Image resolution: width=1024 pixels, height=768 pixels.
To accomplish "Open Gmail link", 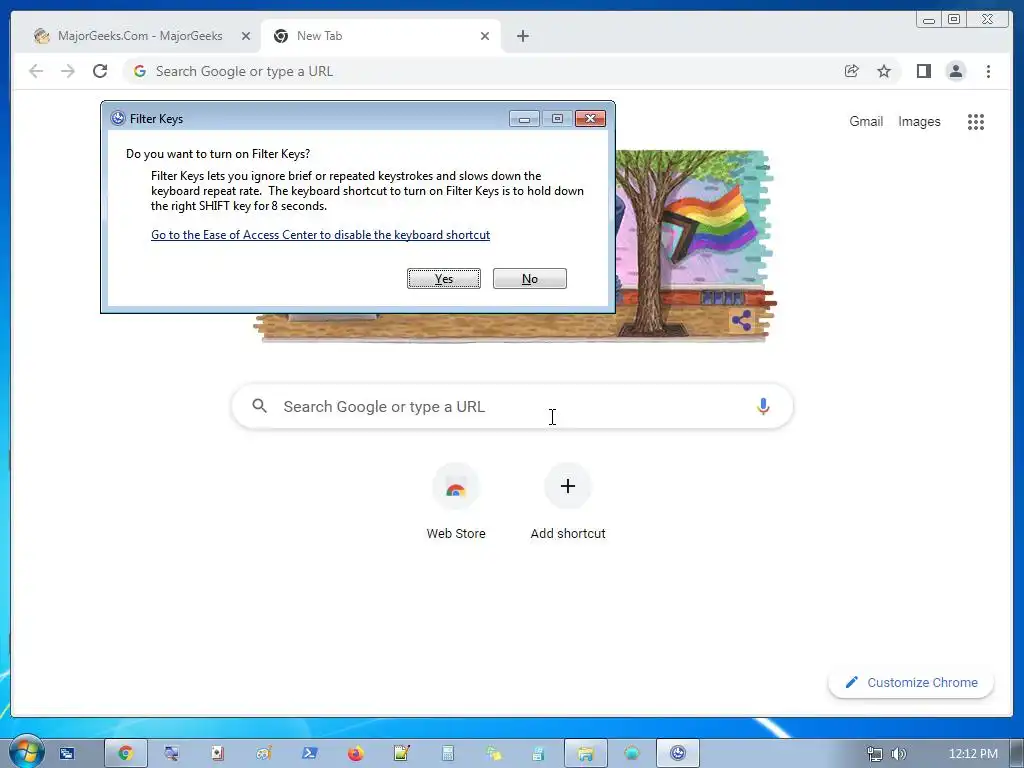I will point(866,121).
